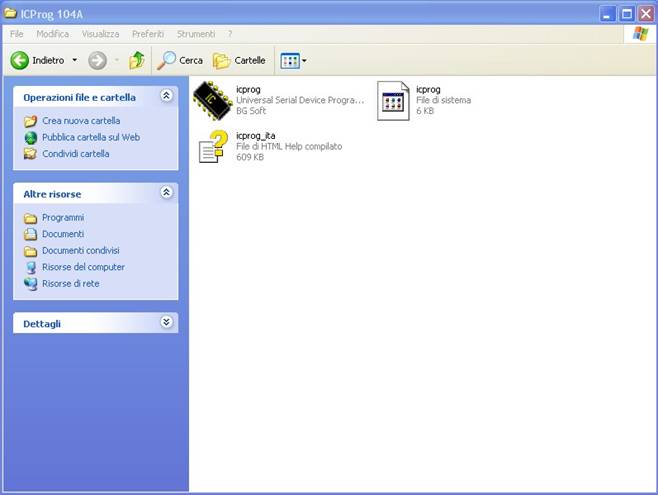Click the Risorse del computer icon
This screenshot has width=658, height=495.
point(31,268)
